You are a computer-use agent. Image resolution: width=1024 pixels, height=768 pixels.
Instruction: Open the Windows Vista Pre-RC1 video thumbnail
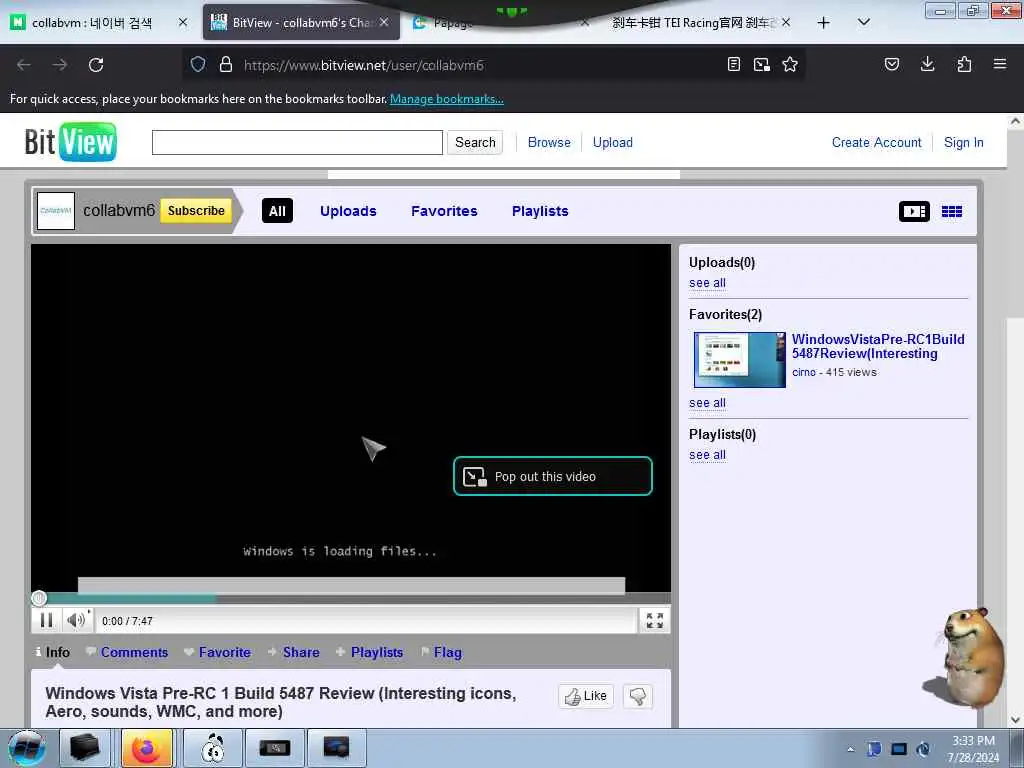click(x=740, y=360)
